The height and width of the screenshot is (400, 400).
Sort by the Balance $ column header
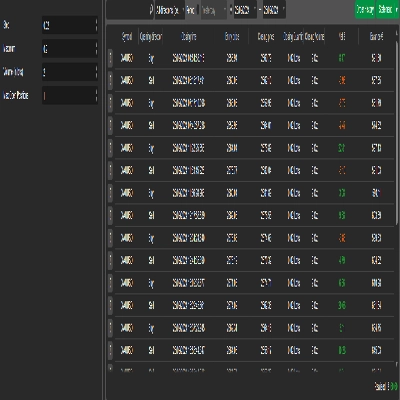coord(376,36)
